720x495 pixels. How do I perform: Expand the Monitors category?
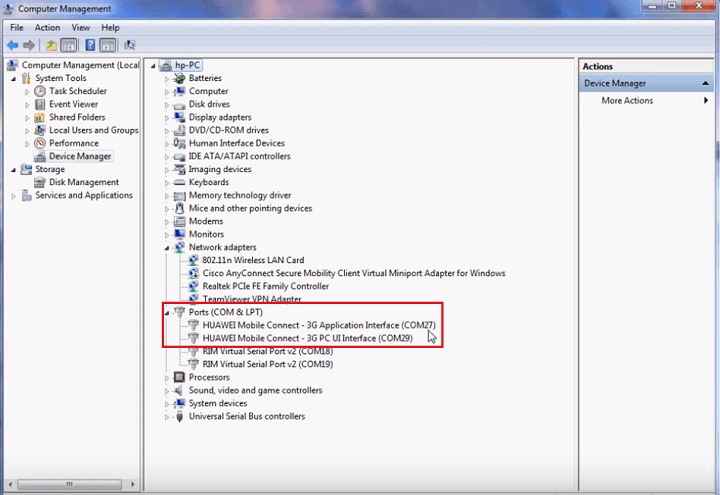[167, 235]
